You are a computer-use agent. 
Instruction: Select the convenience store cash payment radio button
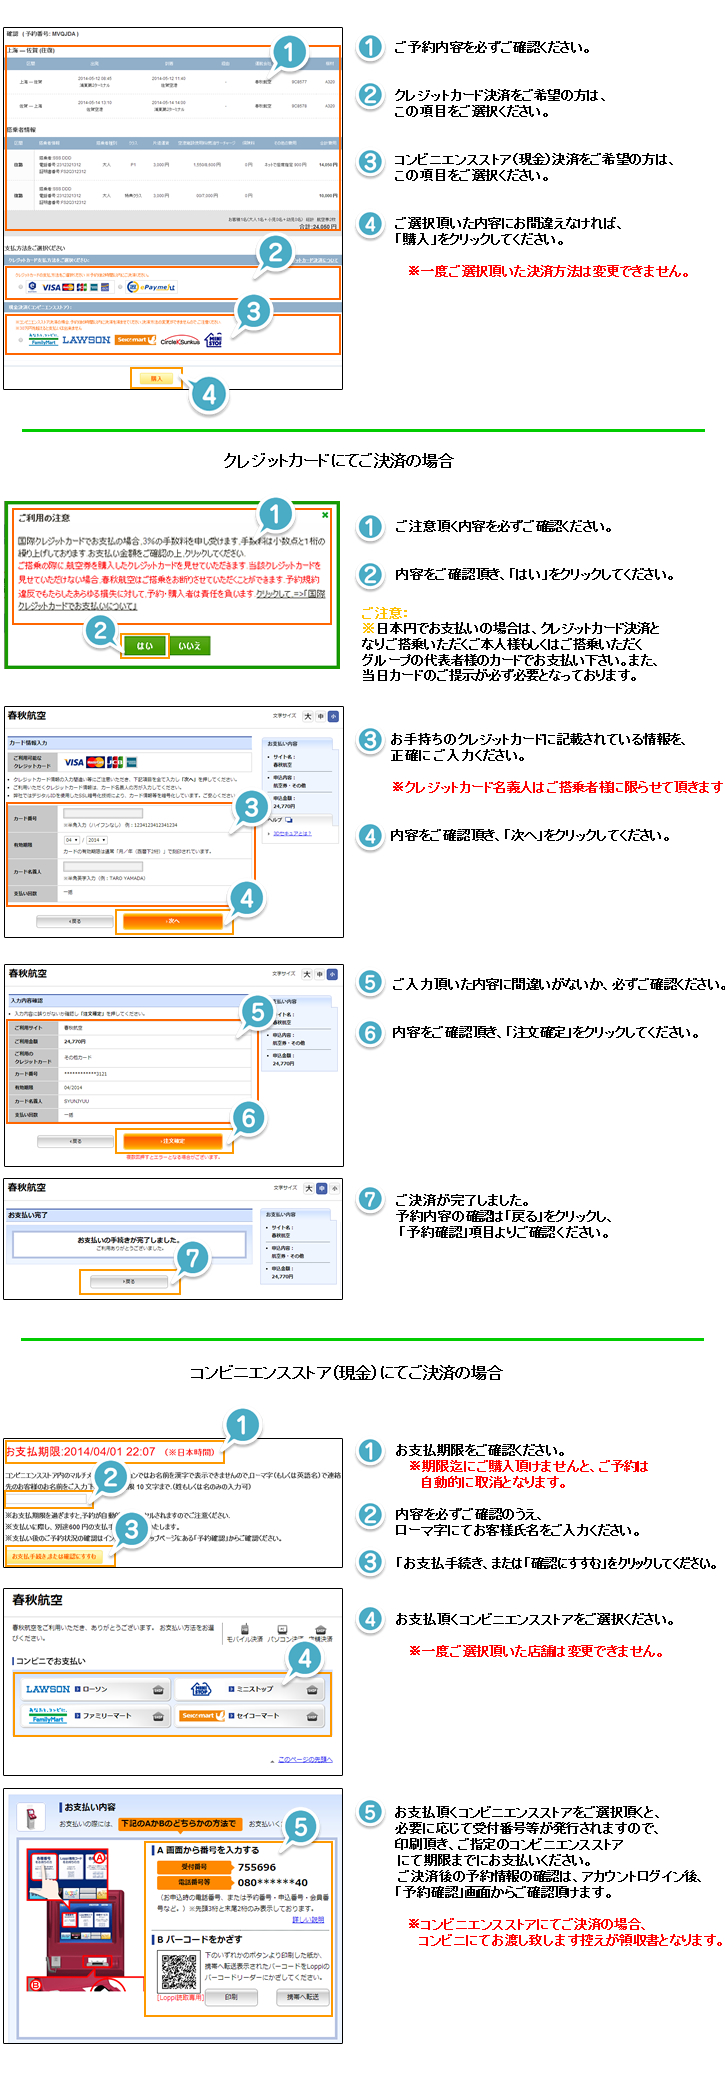tap(20, 340)
